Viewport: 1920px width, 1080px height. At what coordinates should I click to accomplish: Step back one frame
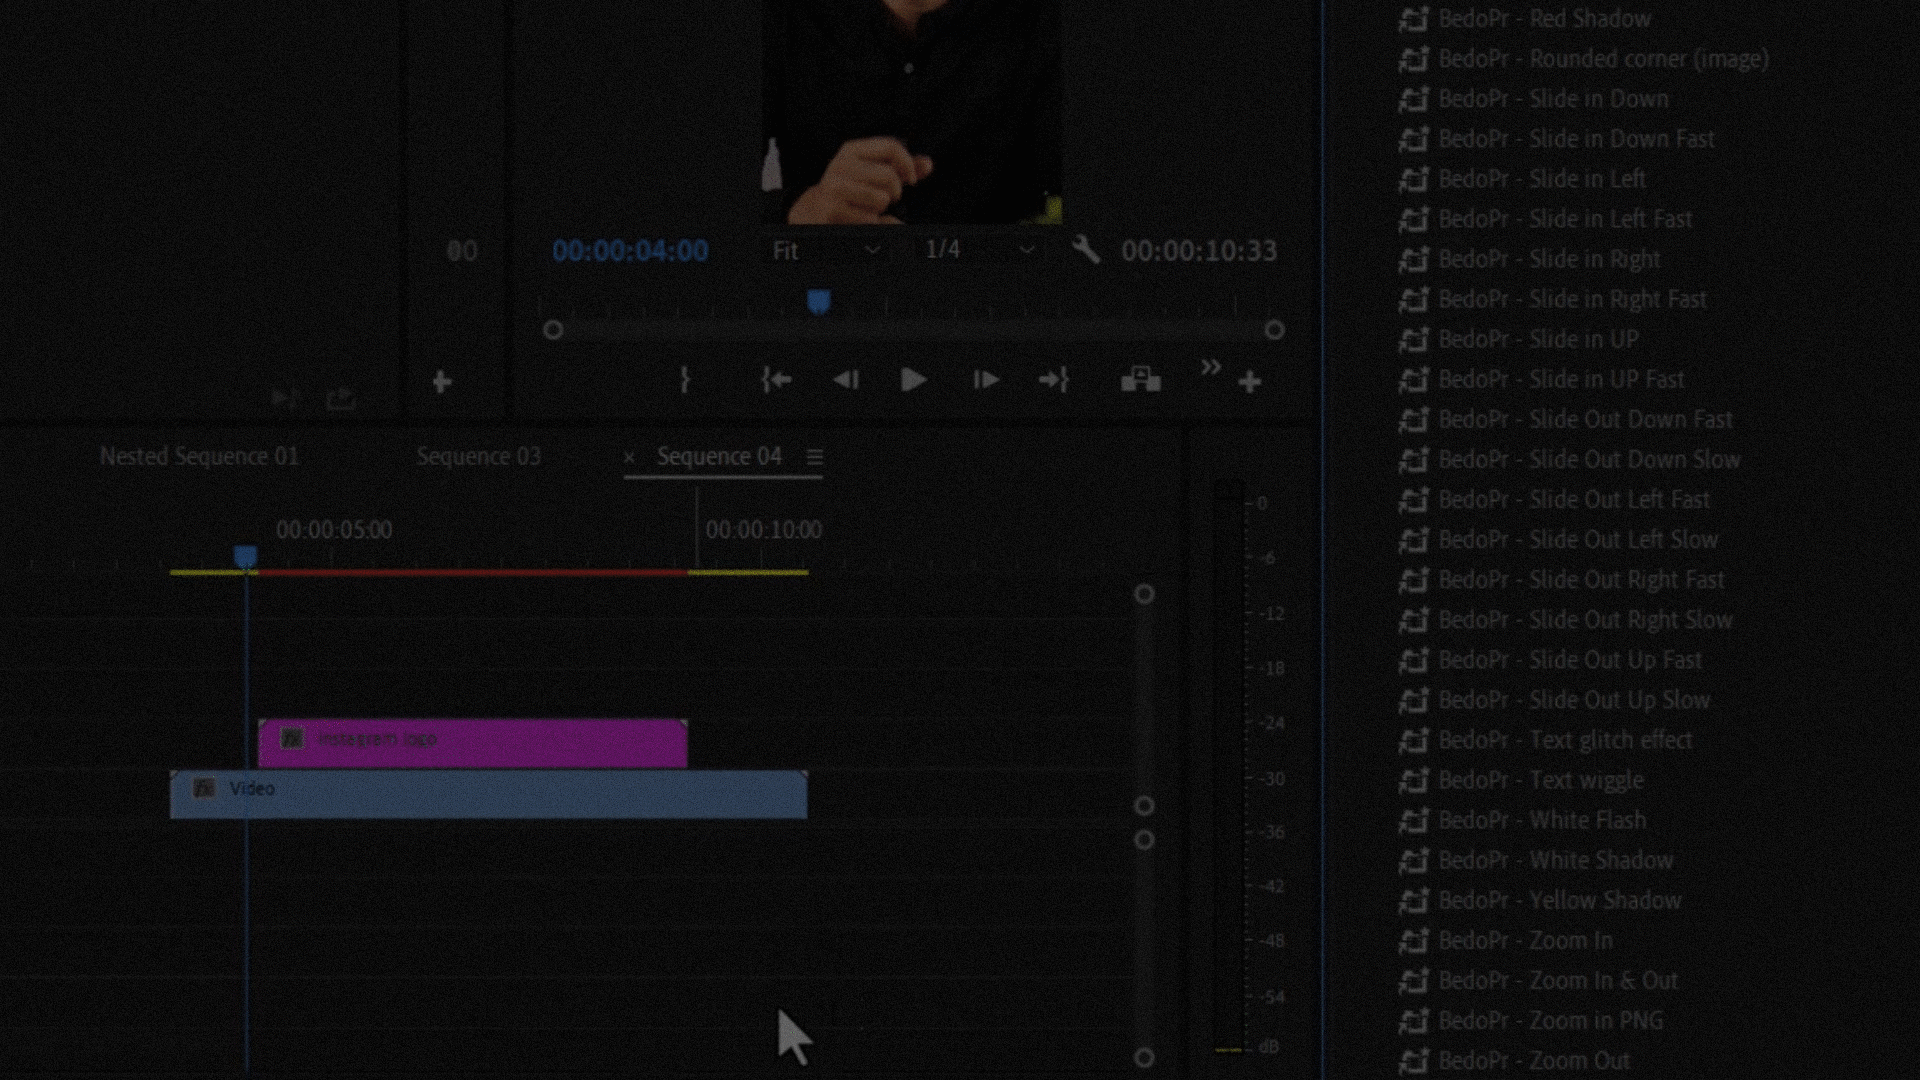[x=846, y=380]
